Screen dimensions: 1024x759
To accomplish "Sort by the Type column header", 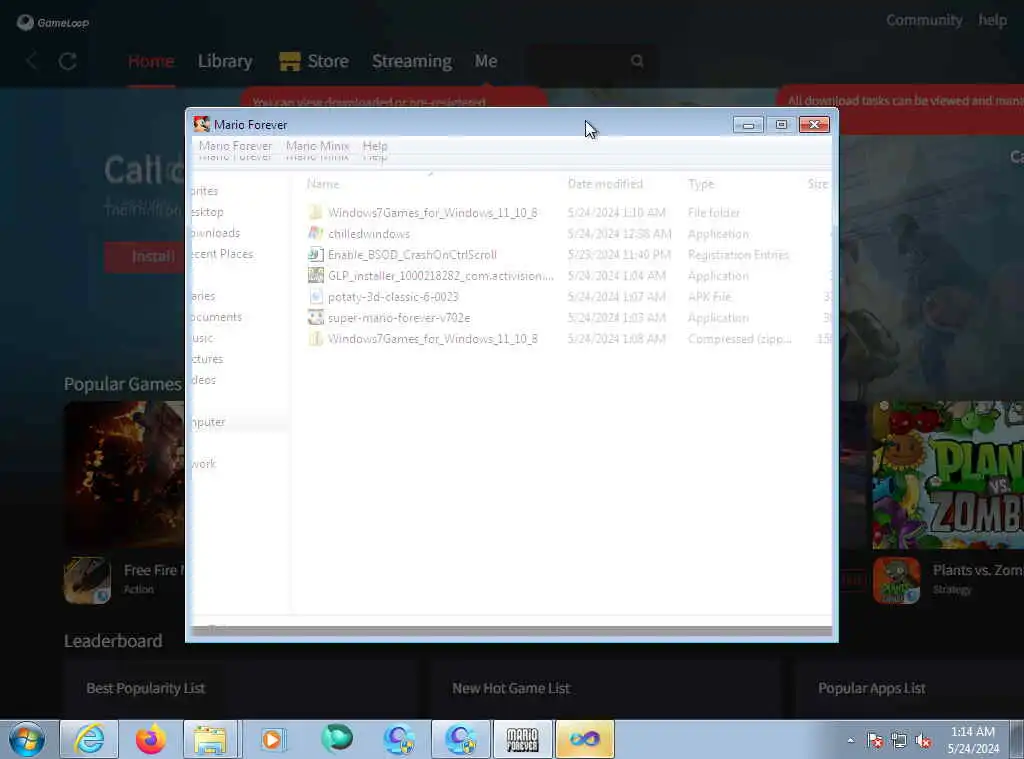I will coord(701,184).
